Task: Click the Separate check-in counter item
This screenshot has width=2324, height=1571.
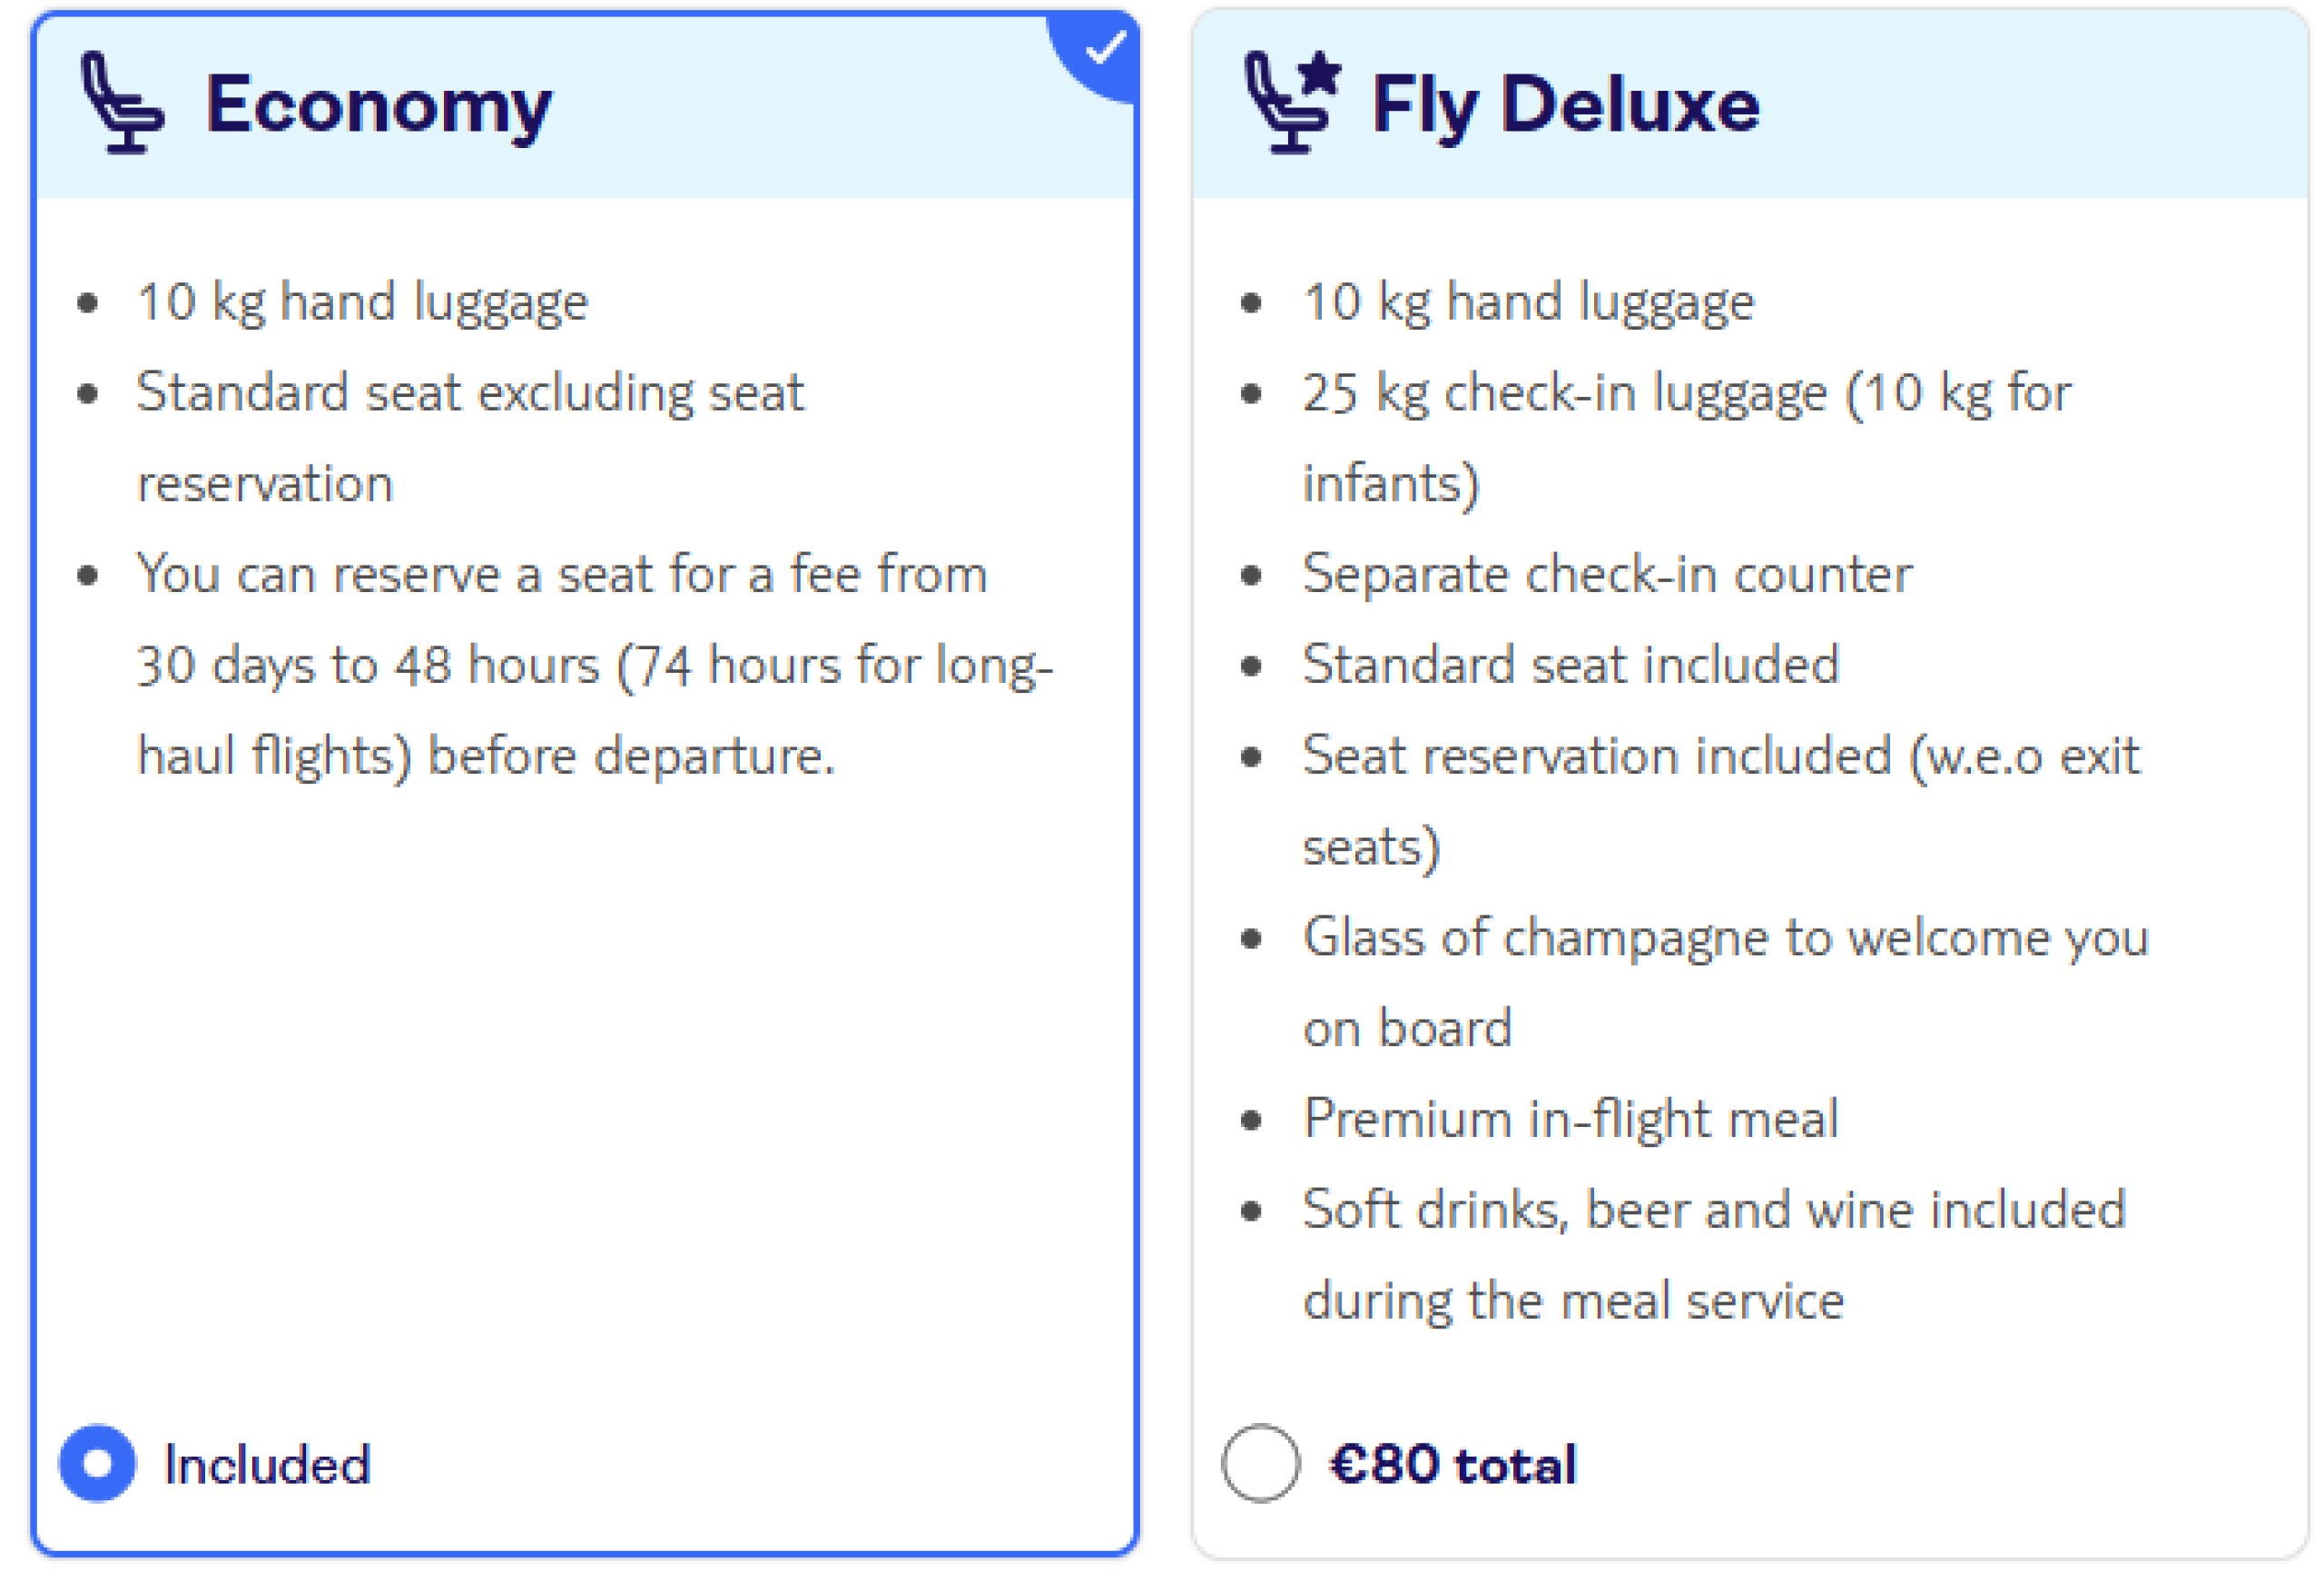Action: pos(1607,574)
